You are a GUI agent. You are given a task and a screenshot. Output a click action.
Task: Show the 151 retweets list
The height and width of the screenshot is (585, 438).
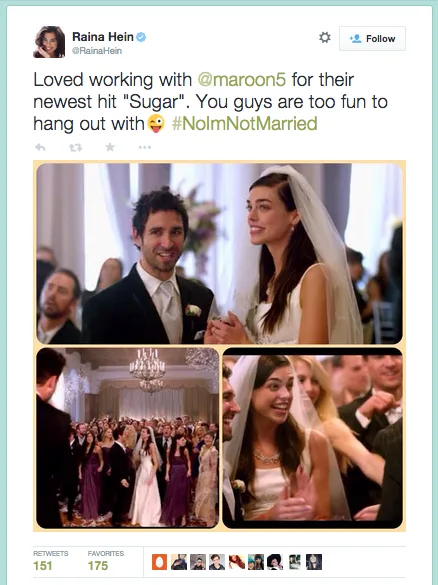(50, 561)
